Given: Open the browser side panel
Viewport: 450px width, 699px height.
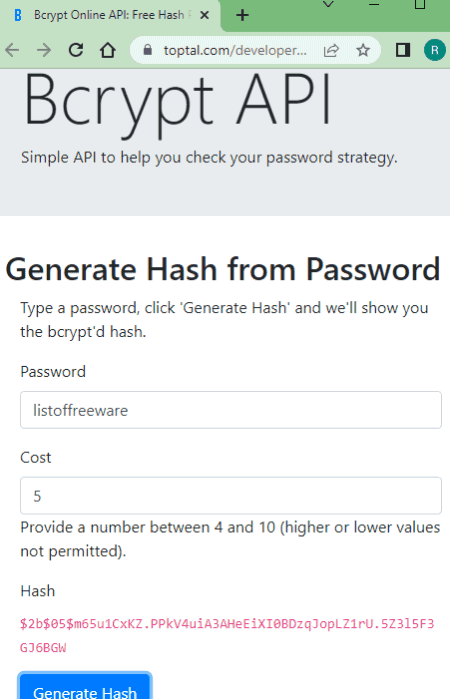Looking at the screenshot, I should [403, 50].
